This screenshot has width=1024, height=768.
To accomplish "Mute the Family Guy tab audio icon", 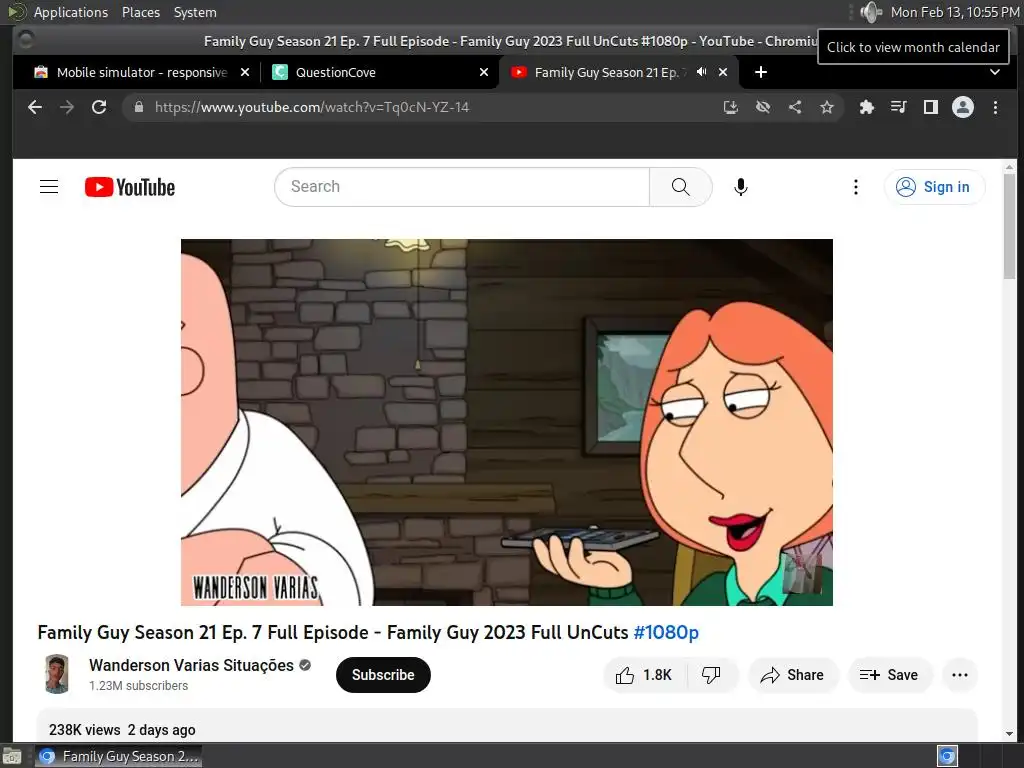I will (701, 72).
